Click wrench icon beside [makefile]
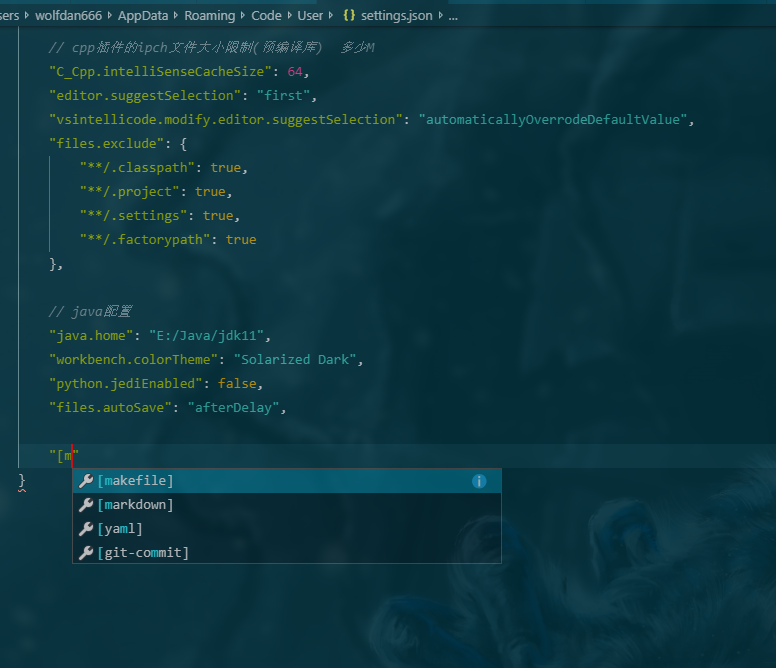Image resolution: width=776 pixels, height=668 pixels. point(86,481)
